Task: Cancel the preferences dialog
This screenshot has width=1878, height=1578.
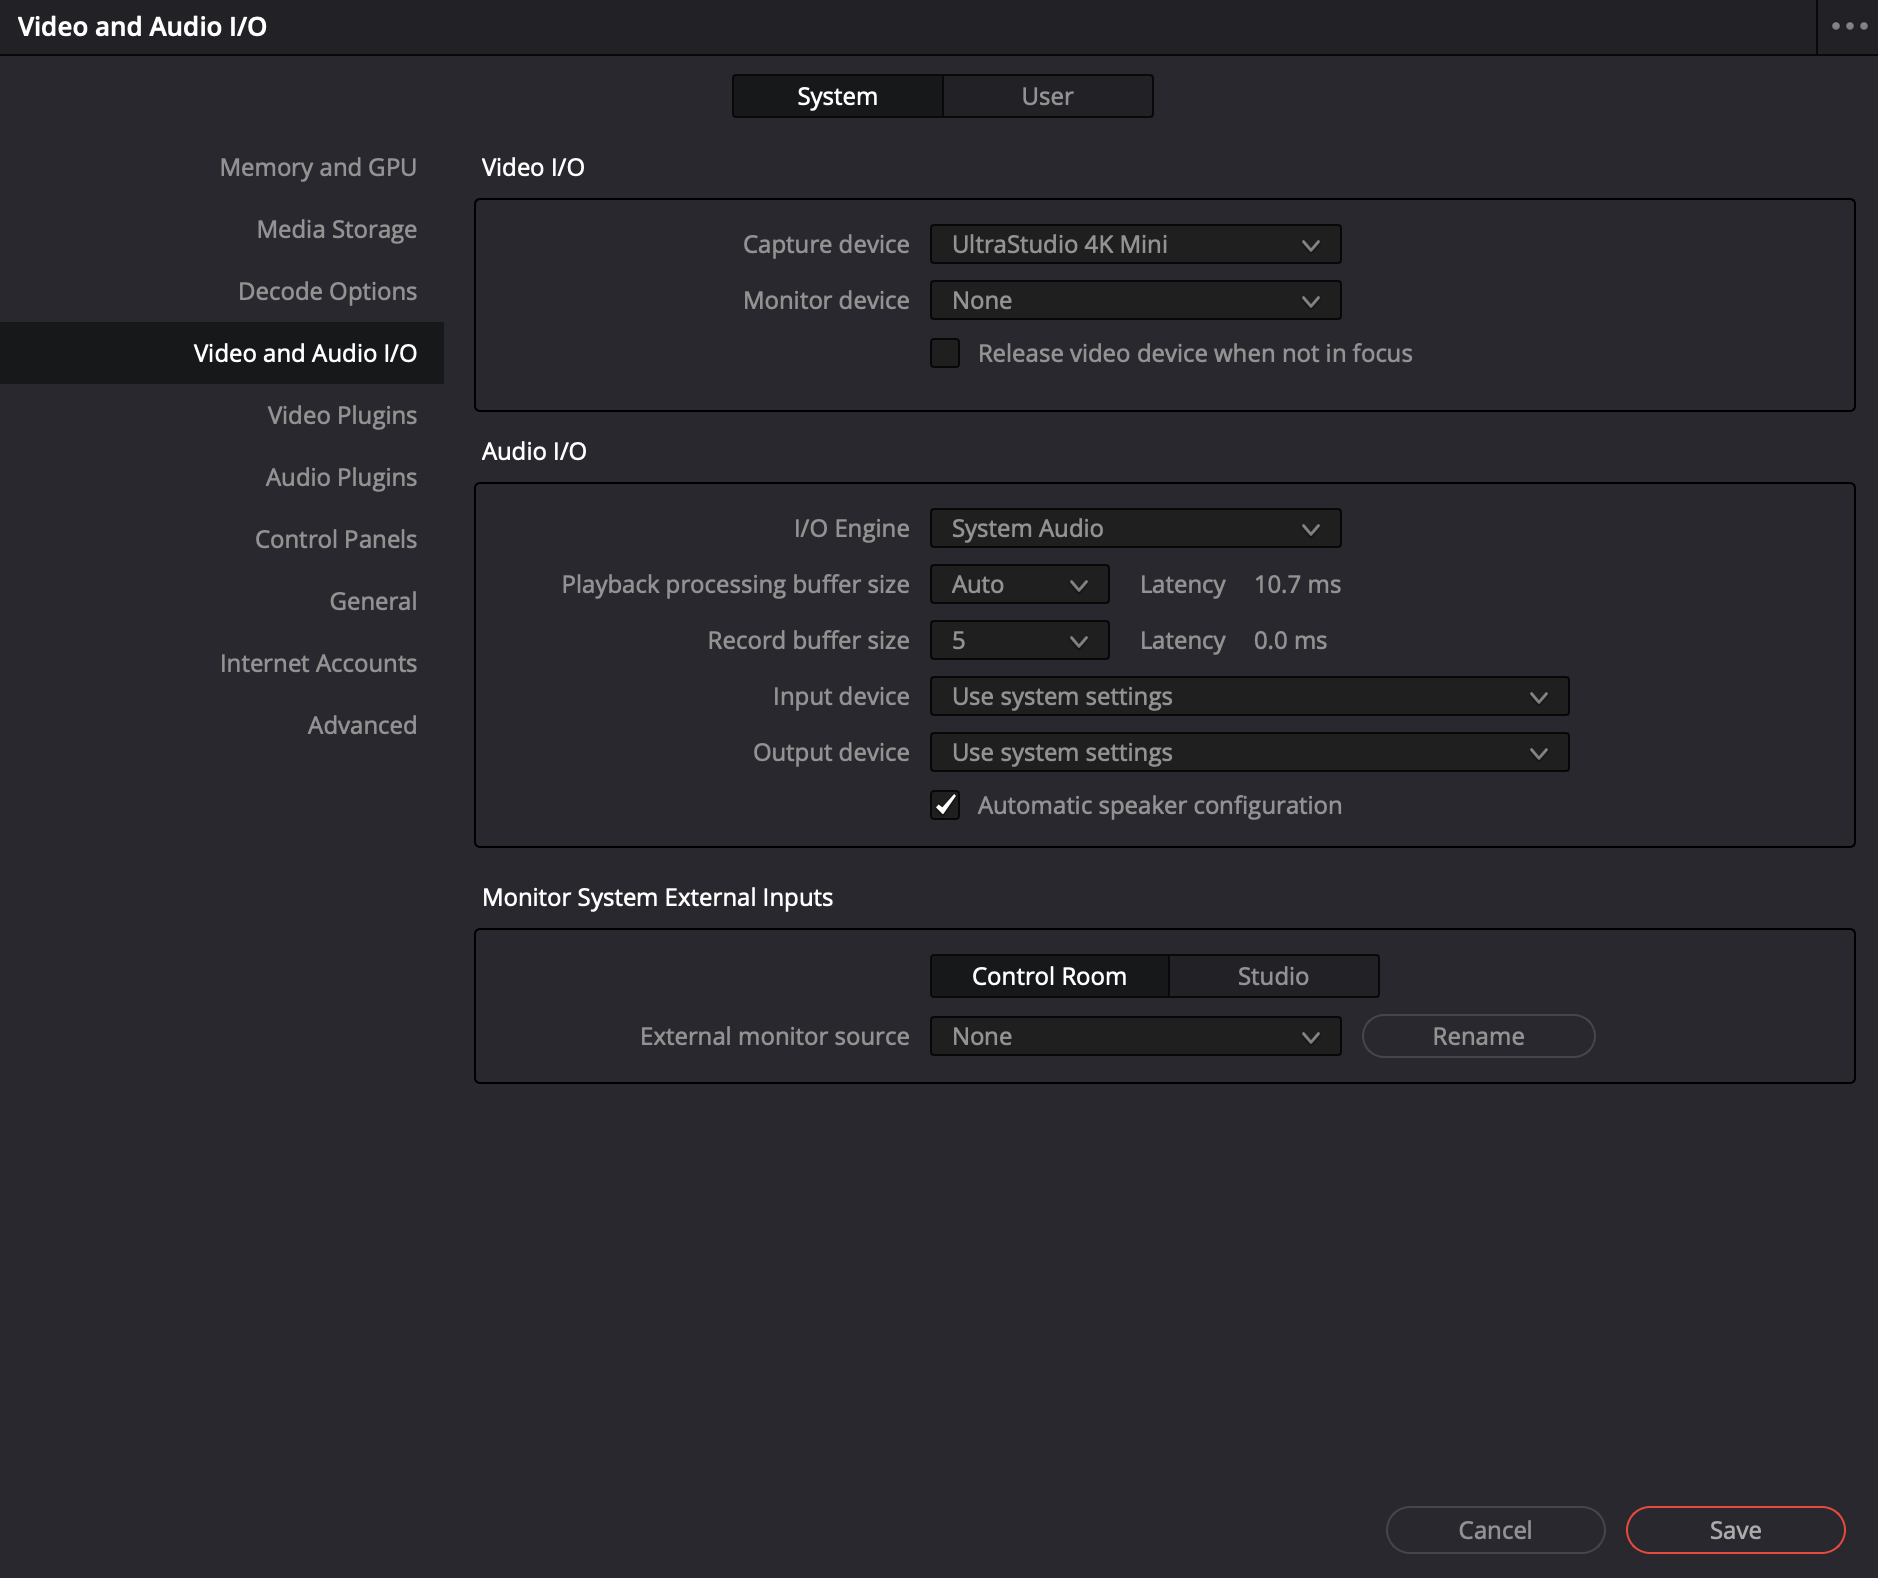Action: click(1495, 1530)
